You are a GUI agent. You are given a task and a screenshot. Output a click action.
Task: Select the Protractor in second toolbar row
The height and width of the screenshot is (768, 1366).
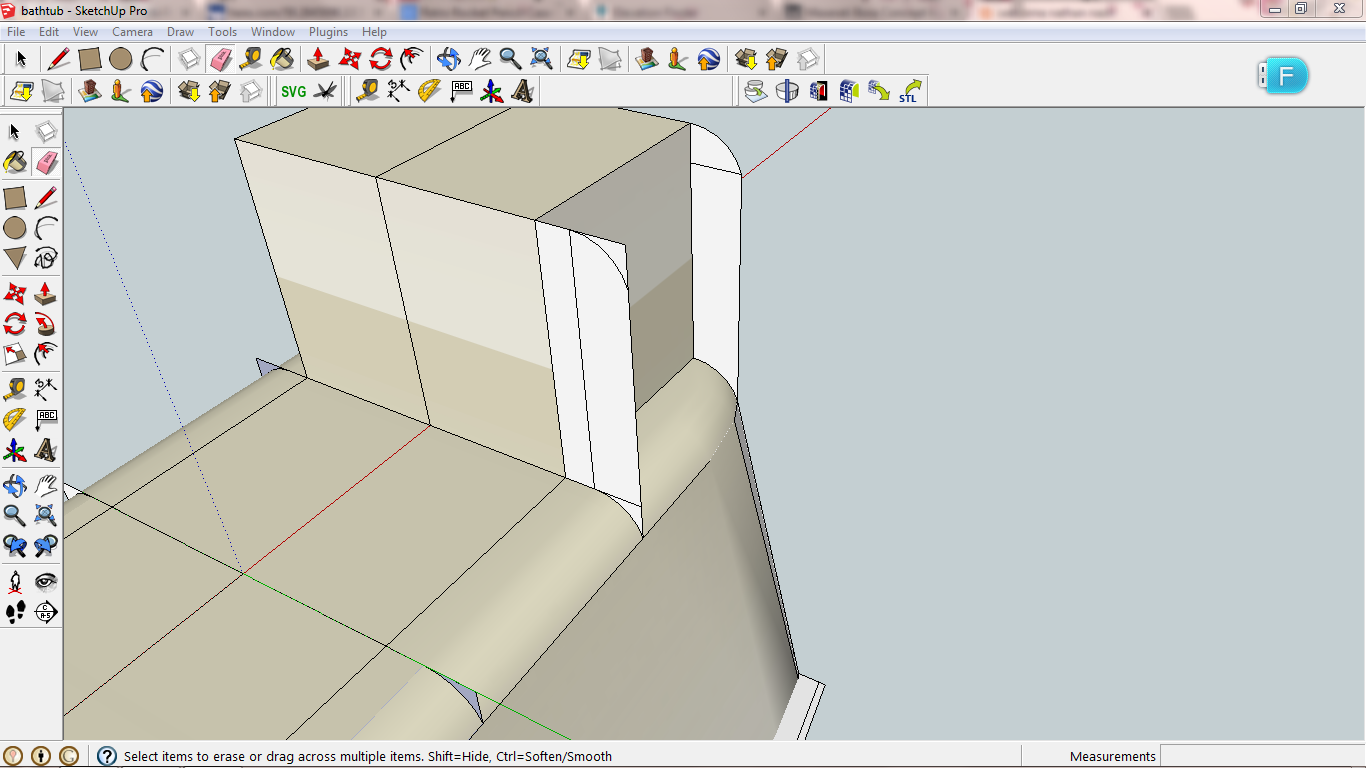click(429, 91)
